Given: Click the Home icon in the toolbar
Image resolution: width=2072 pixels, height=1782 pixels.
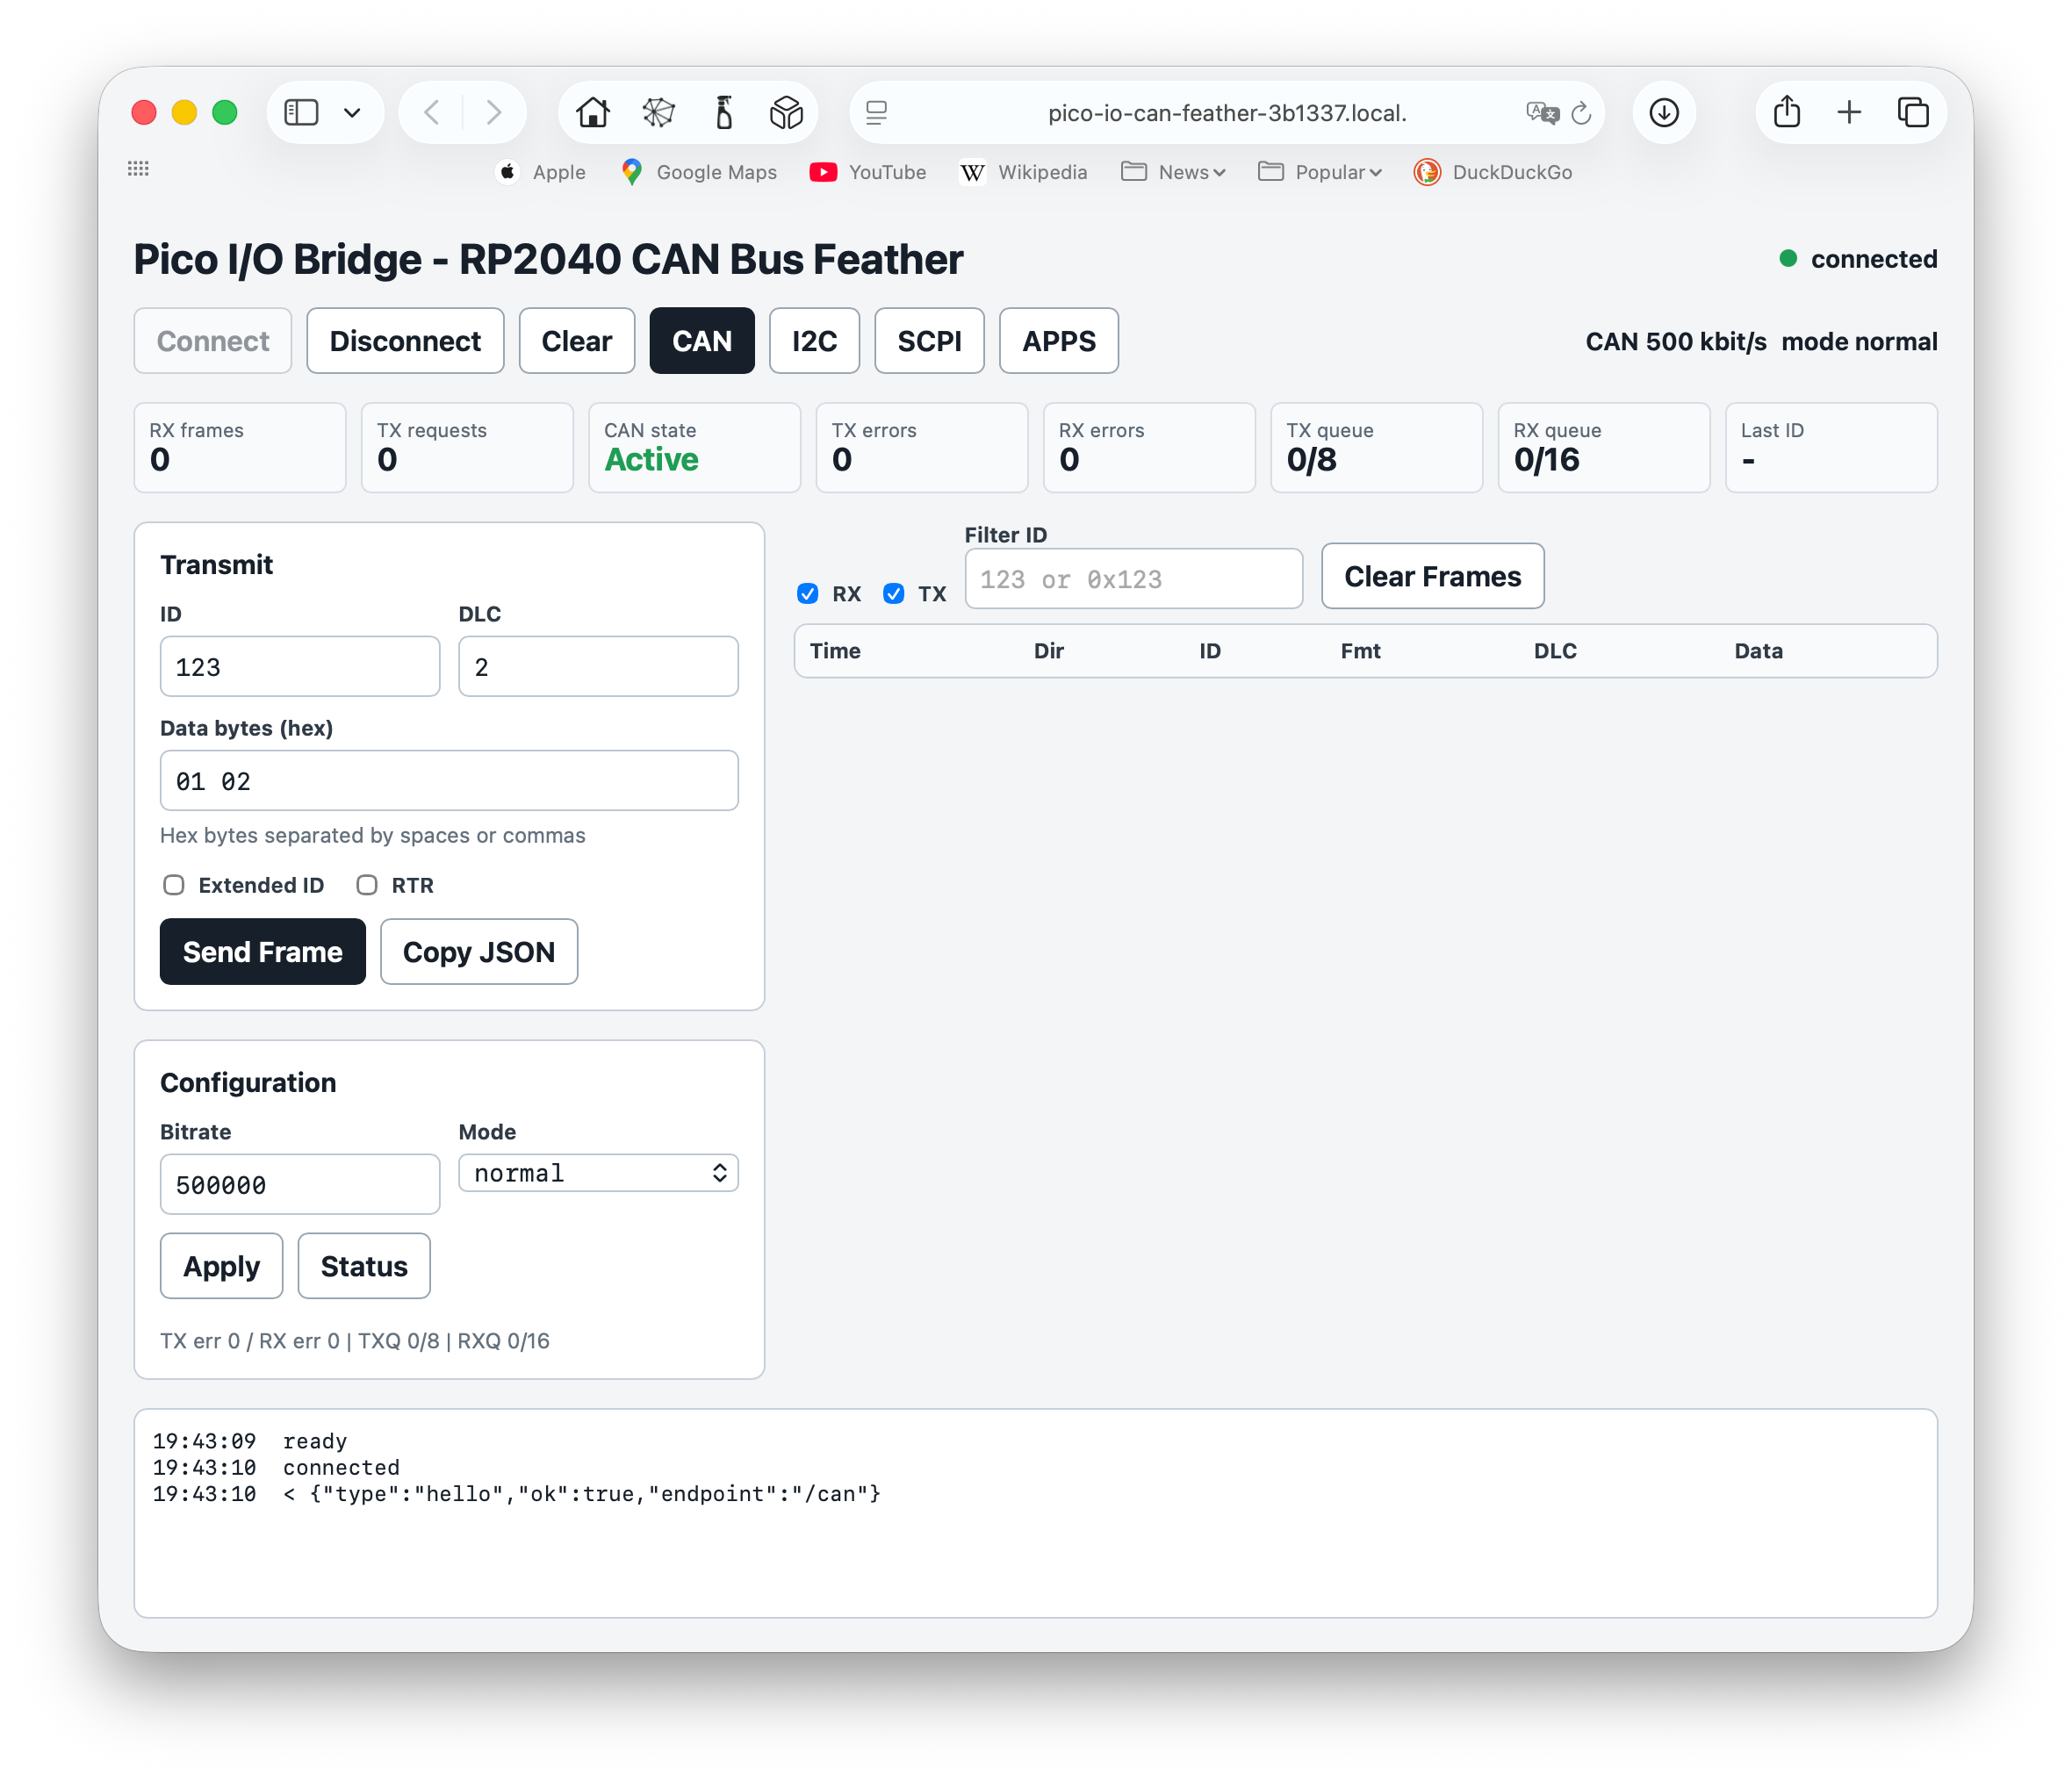Looking at the screenshot, I should click(593, 112).
